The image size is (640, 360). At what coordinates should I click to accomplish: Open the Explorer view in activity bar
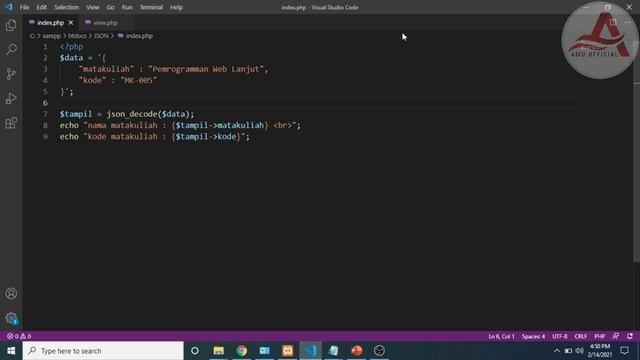click(x=11, y=25)
